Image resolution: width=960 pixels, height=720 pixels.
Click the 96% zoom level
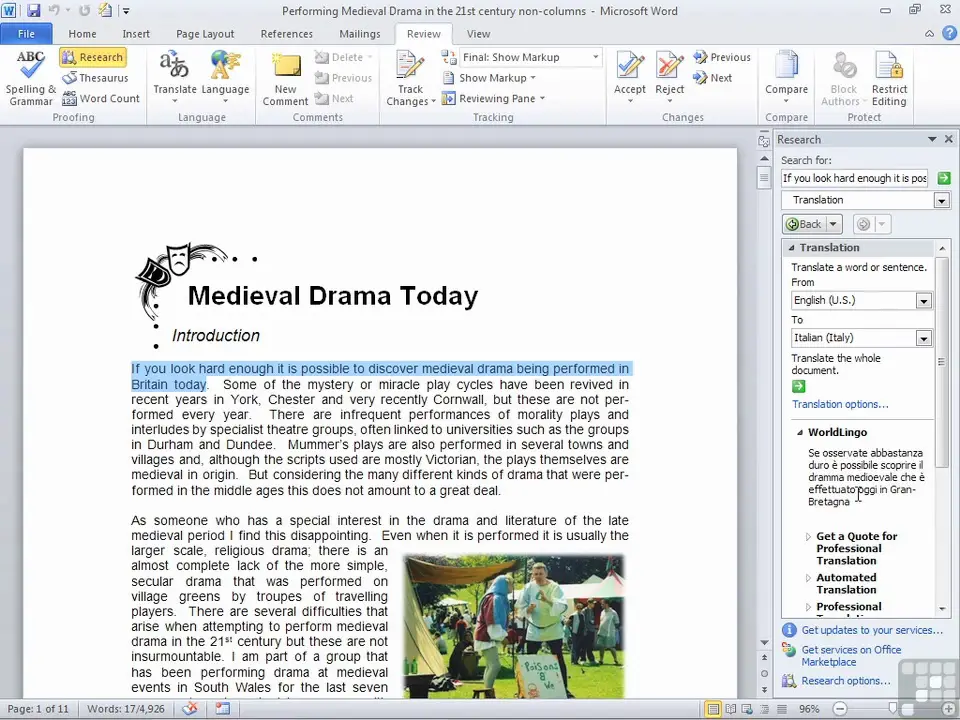(x=809, y=709)
